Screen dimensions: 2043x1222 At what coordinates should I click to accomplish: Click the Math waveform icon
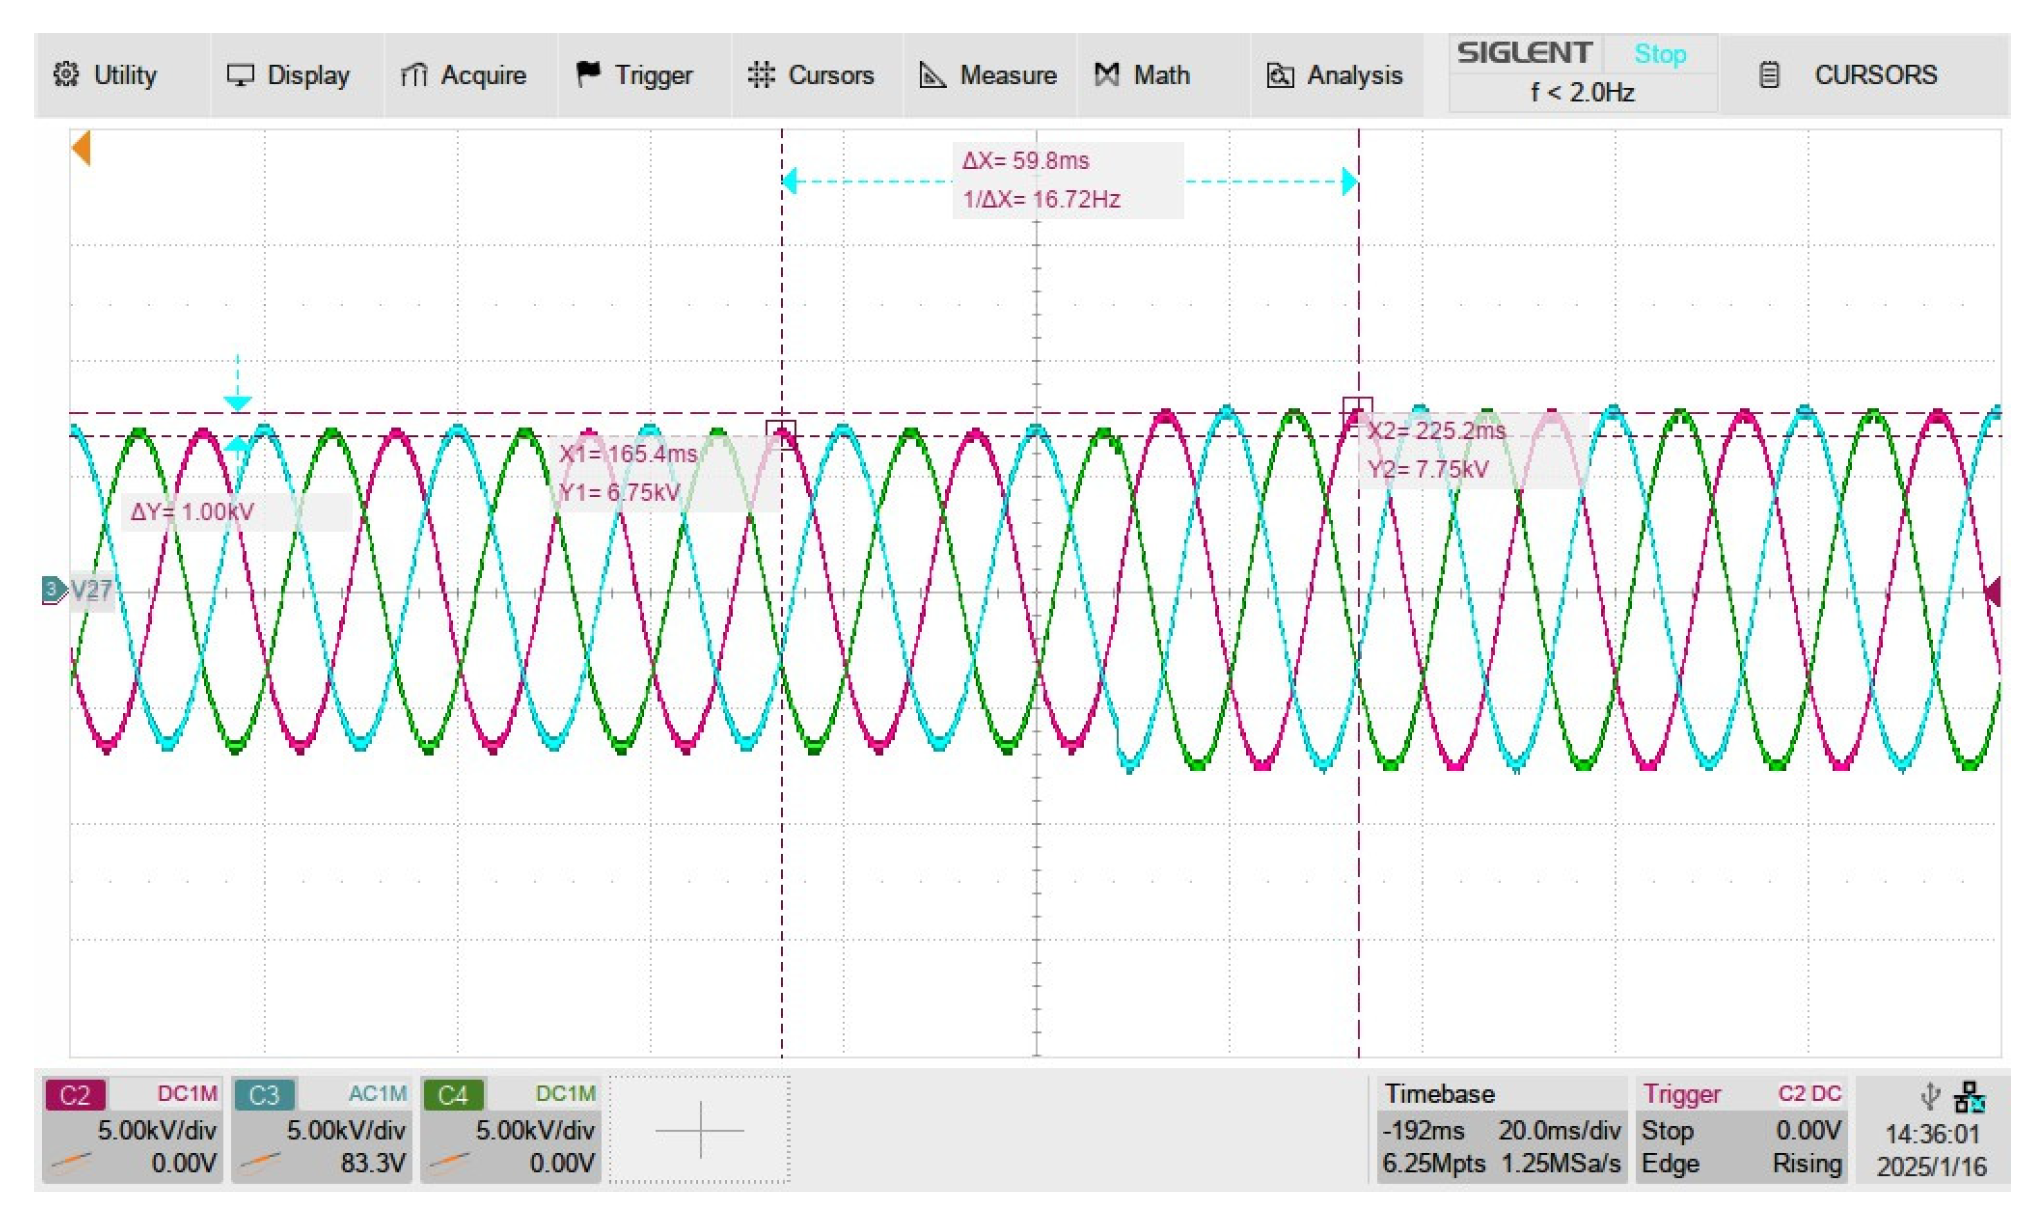[1106, 75]
